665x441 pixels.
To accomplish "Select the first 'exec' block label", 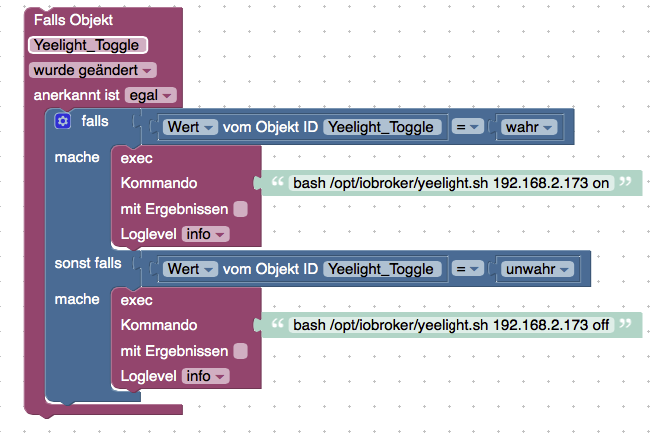I will point(137,159).
